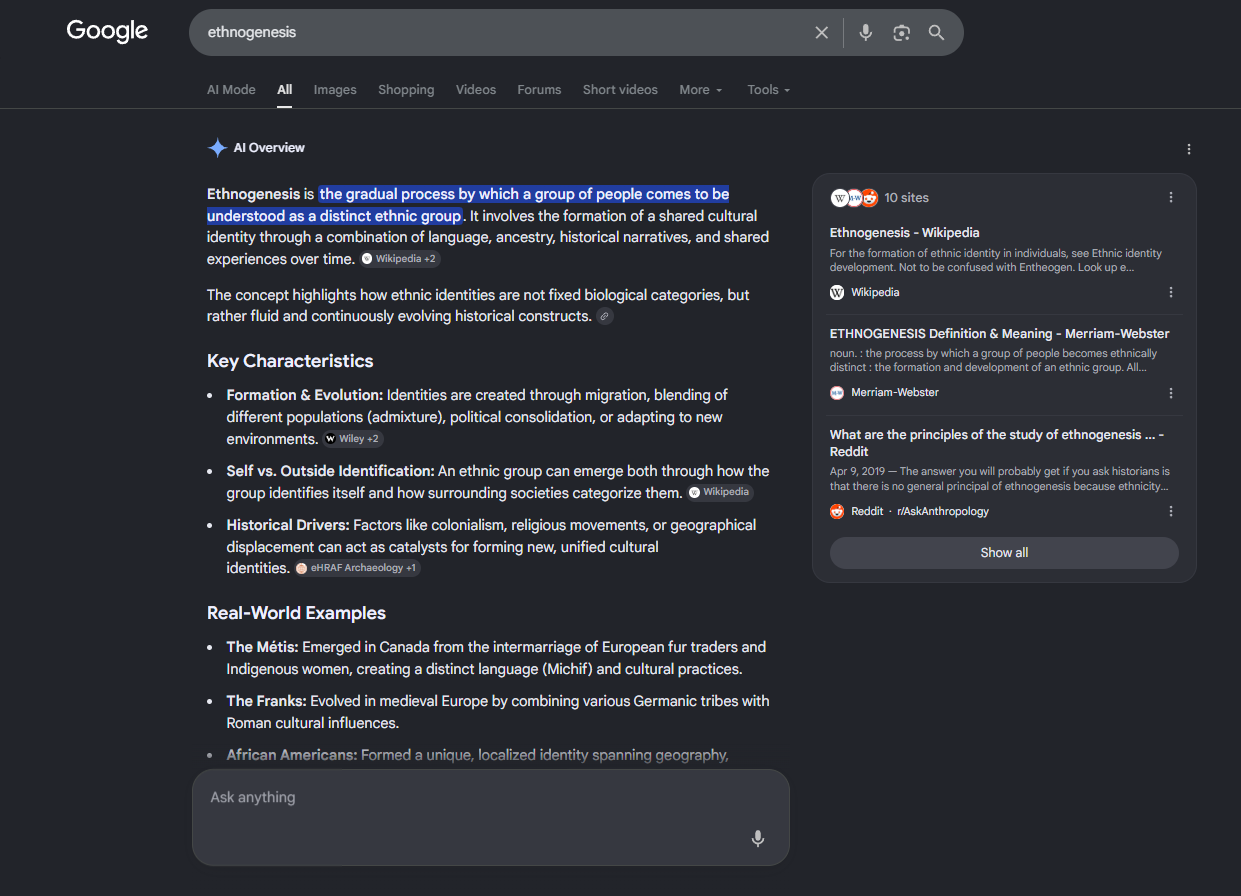Clear the search box with the X icon
Screen dimensions: 1241x896
[822, 33]
